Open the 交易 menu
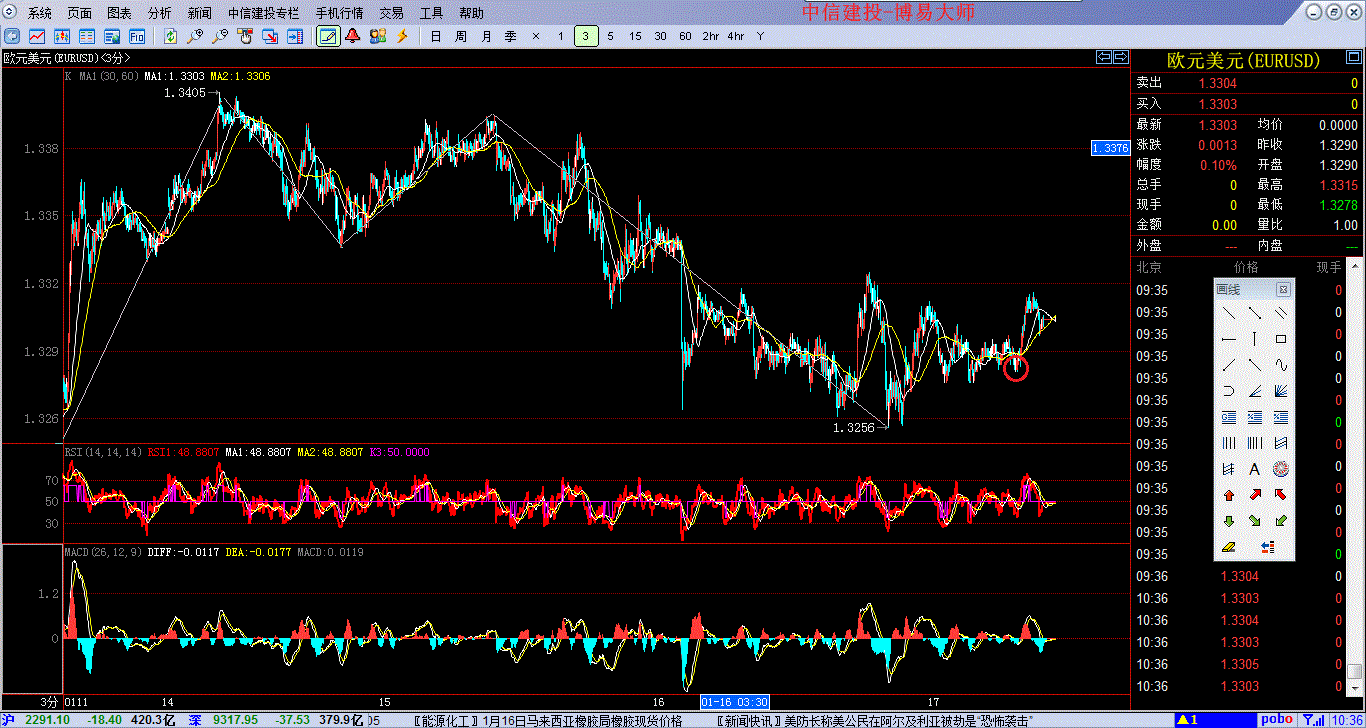 (391, 13)
